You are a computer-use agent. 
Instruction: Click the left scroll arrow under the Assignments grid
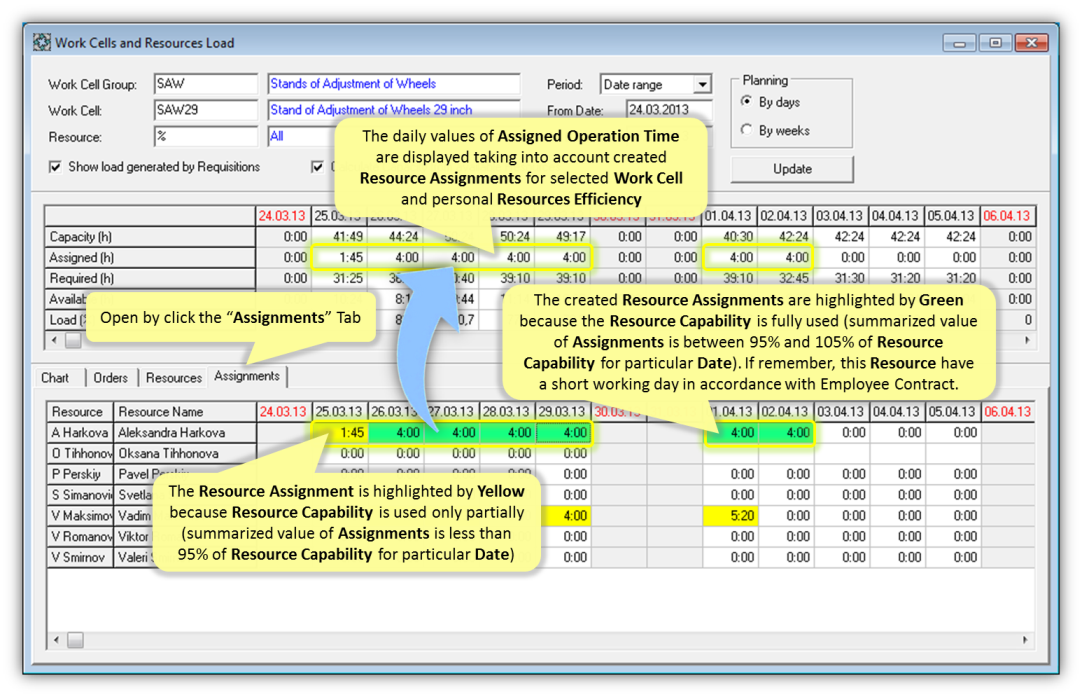57,640
